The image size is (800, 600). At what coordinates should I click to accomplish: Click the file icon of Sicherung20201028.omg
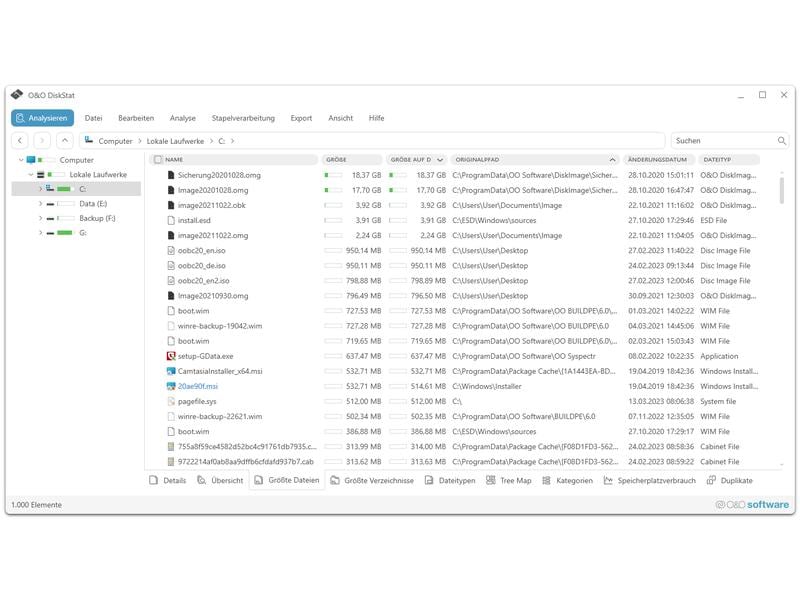click(x=171, y=175)
